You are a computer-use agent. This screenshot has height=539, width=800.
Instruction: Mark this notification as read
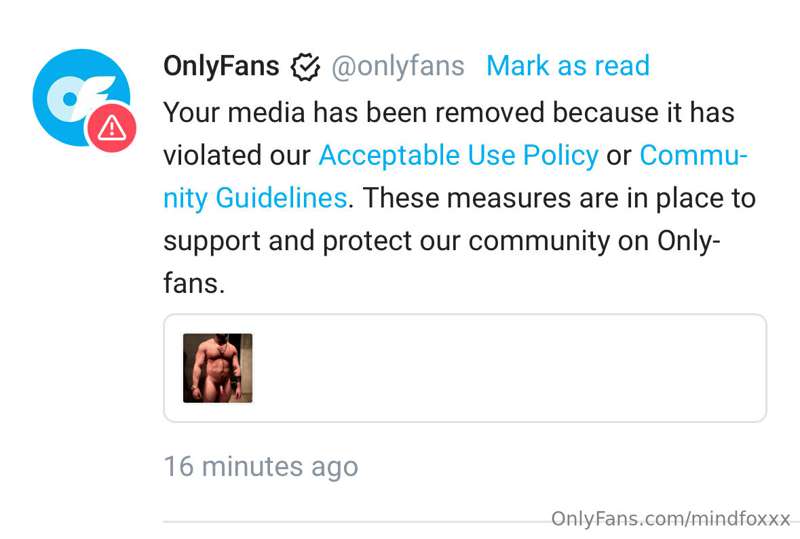pyautogui.click(x=568, y=66)
